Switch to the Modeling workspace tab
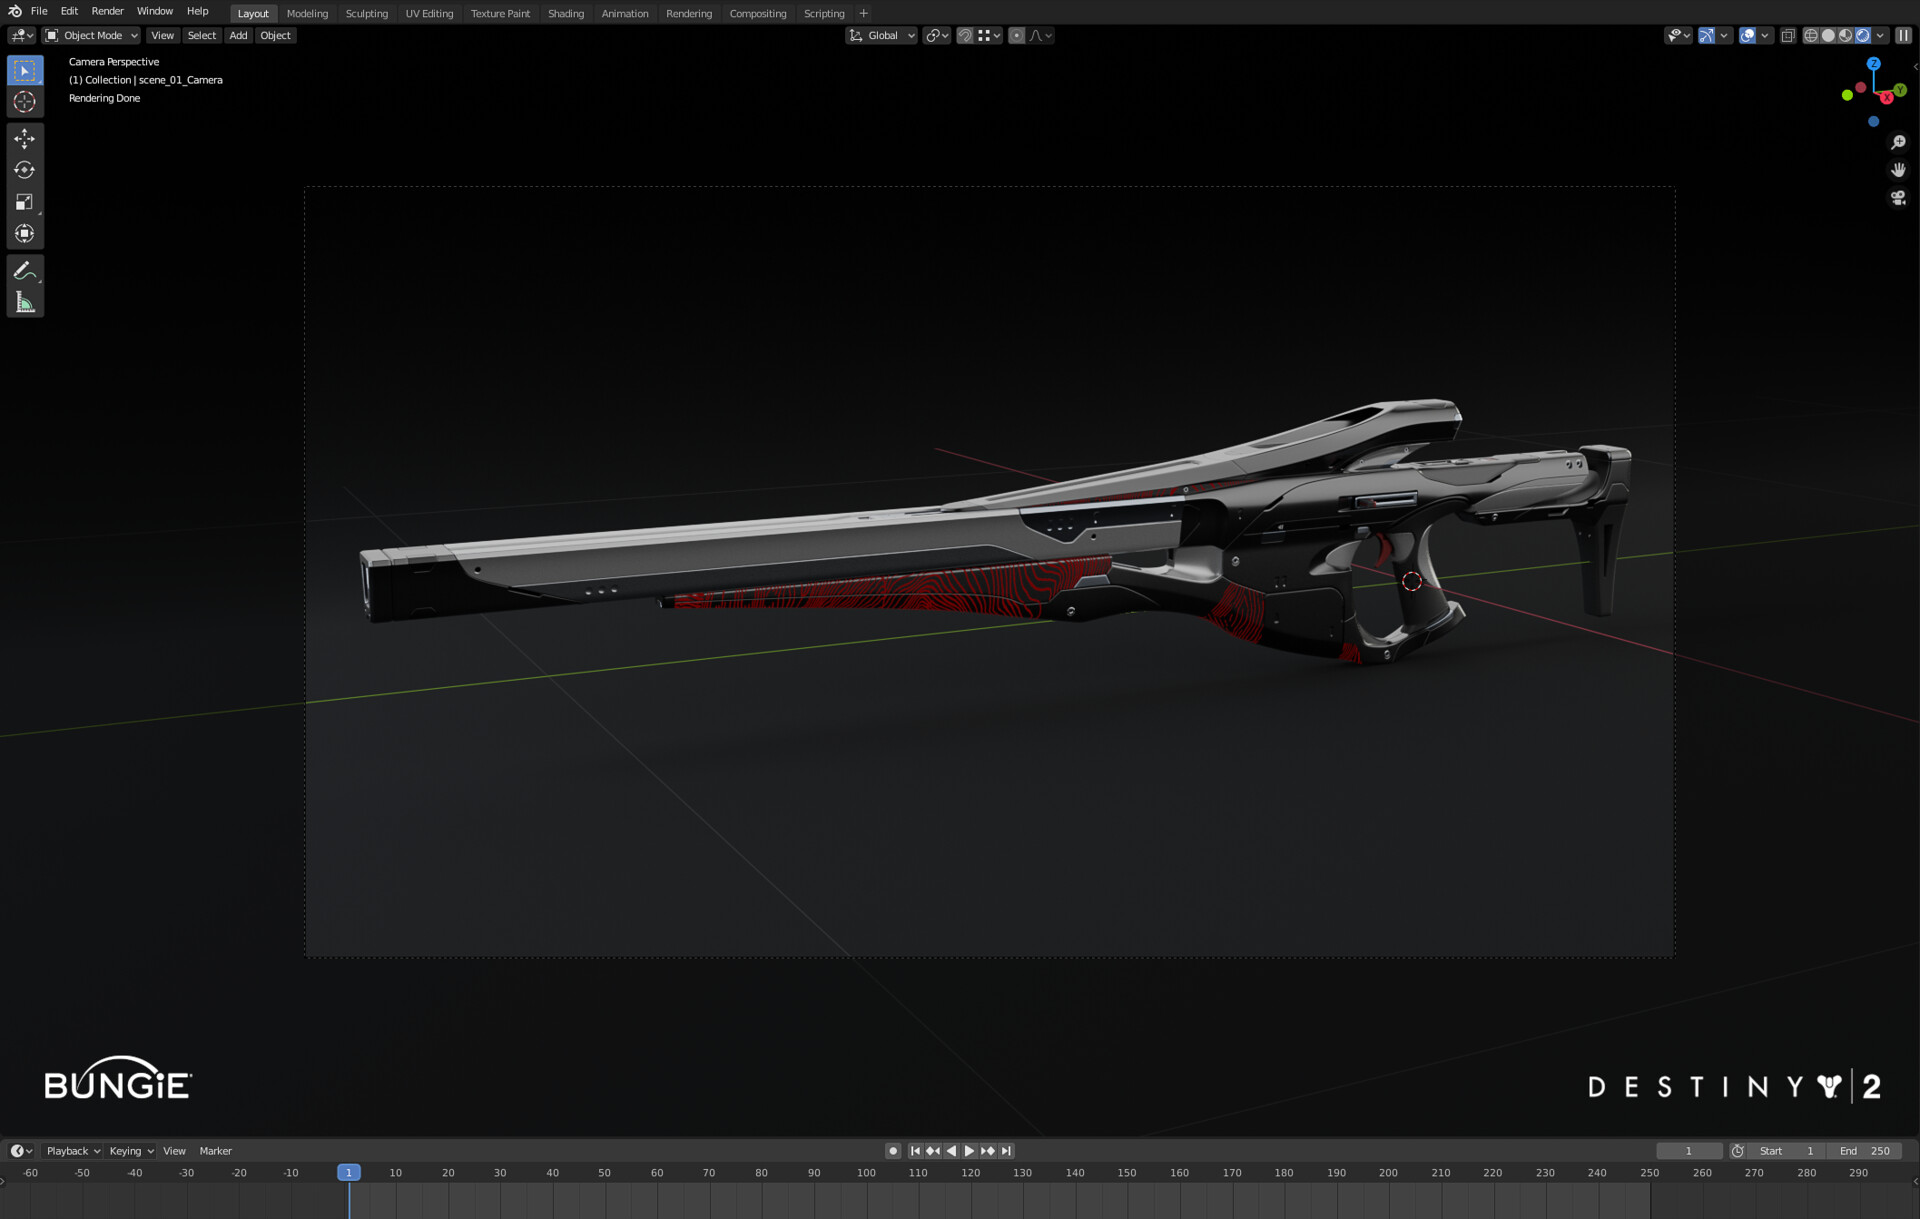 coord(307,14)
